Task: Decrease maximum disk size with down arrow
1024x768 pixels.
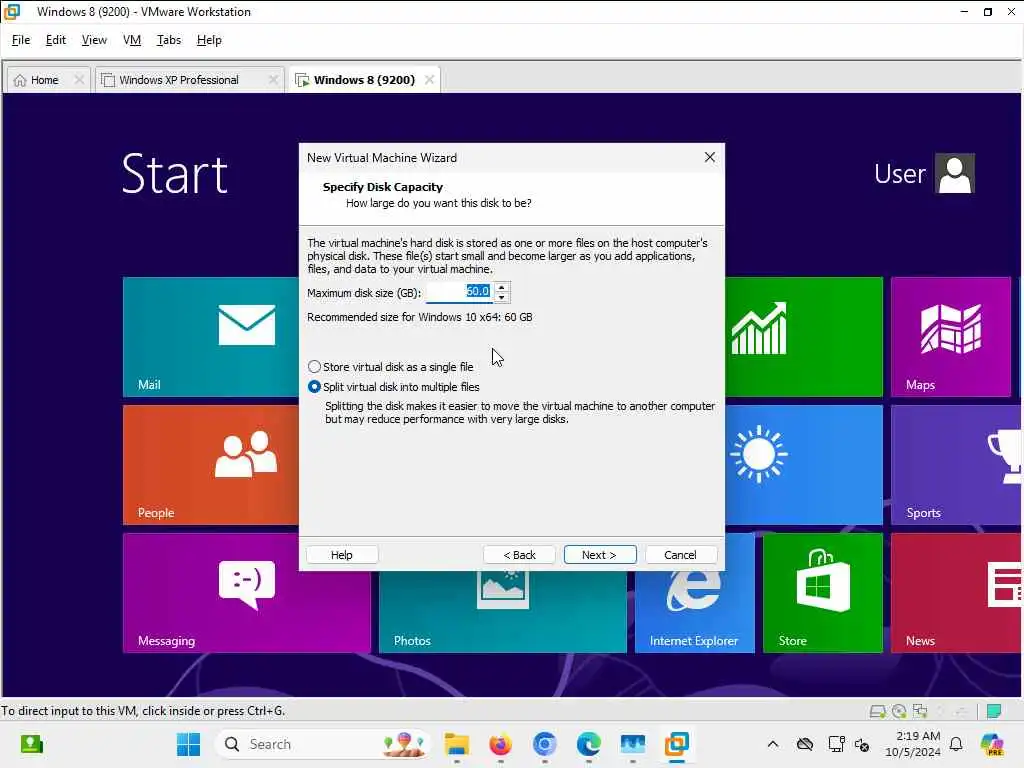Action: point(501,297)
